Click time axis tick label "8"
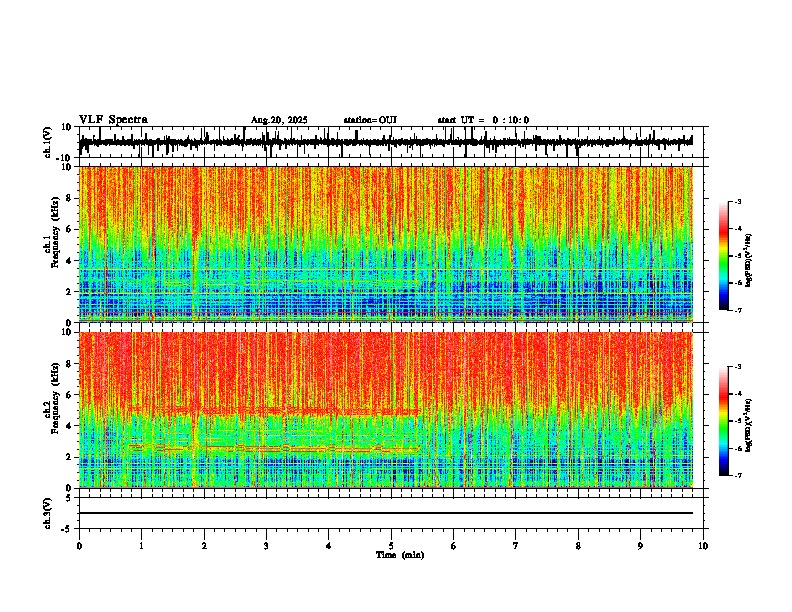The image size is (792, 612). [x=578, y=546]
